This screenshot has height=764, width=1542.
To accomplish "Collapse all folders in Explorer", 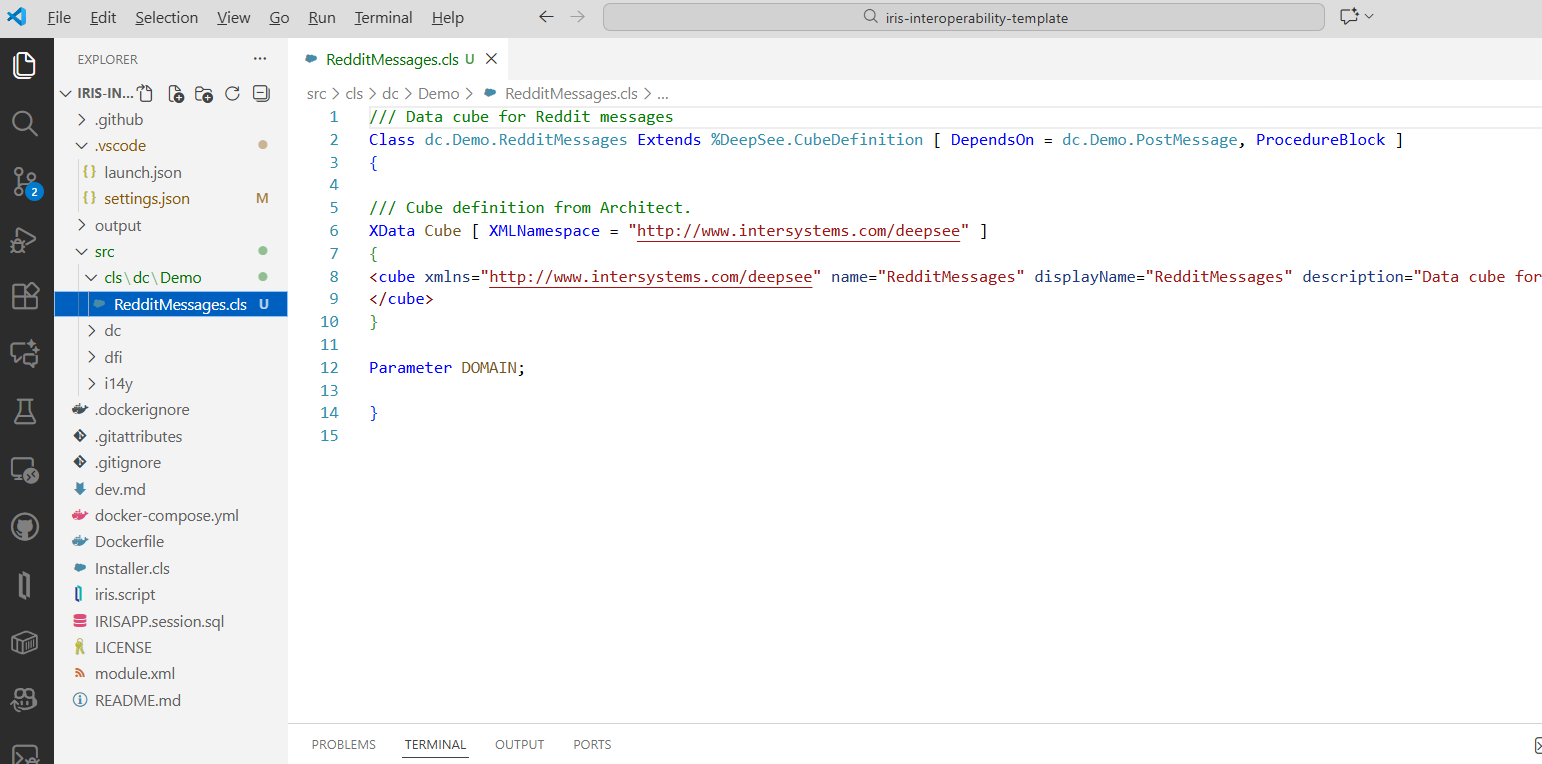I will coord(261,94).
